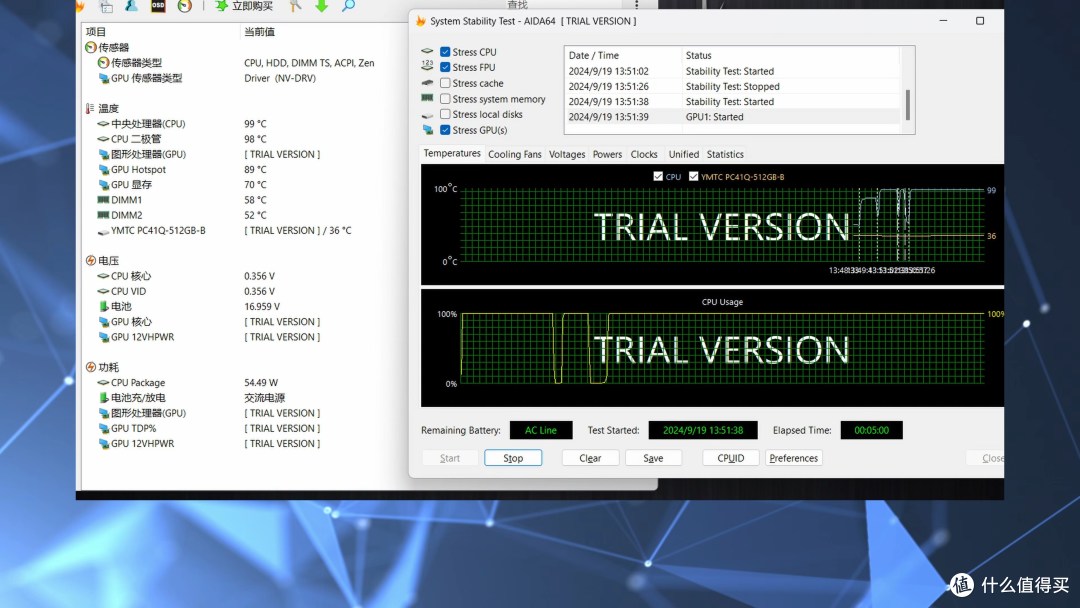Select the 传感器 tree heading
Viewport: 1080px width, 608px height.
coord(114,48)
